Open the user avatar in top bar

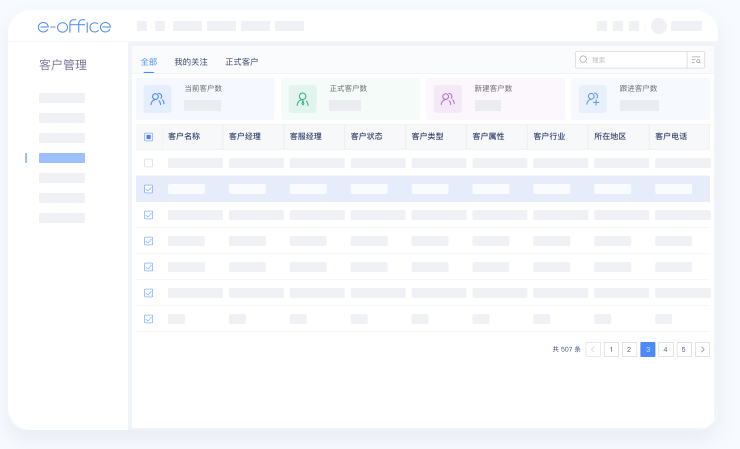(x=658, y=26)
